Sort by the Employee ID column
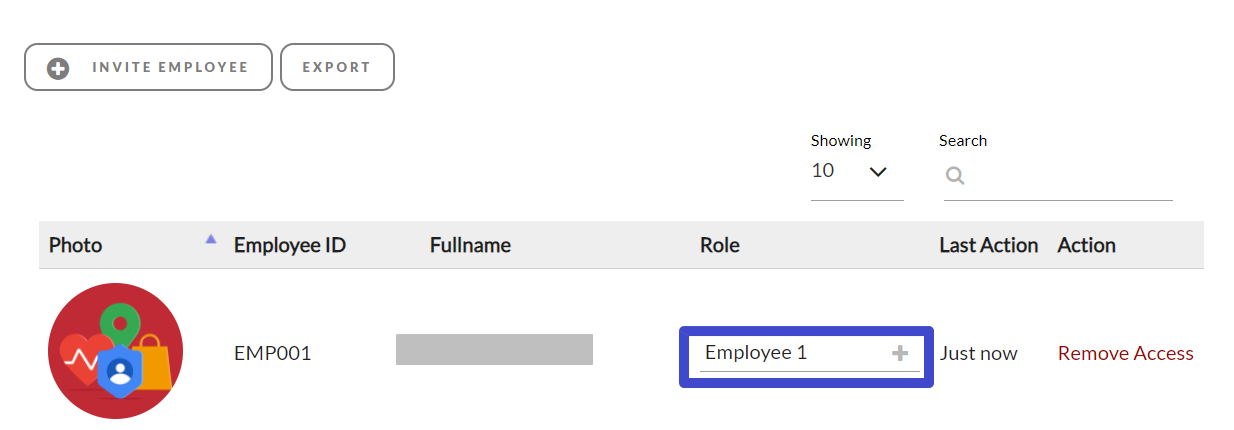The width and height of the screenshot is (1234, 430). (x=290, y=245)
